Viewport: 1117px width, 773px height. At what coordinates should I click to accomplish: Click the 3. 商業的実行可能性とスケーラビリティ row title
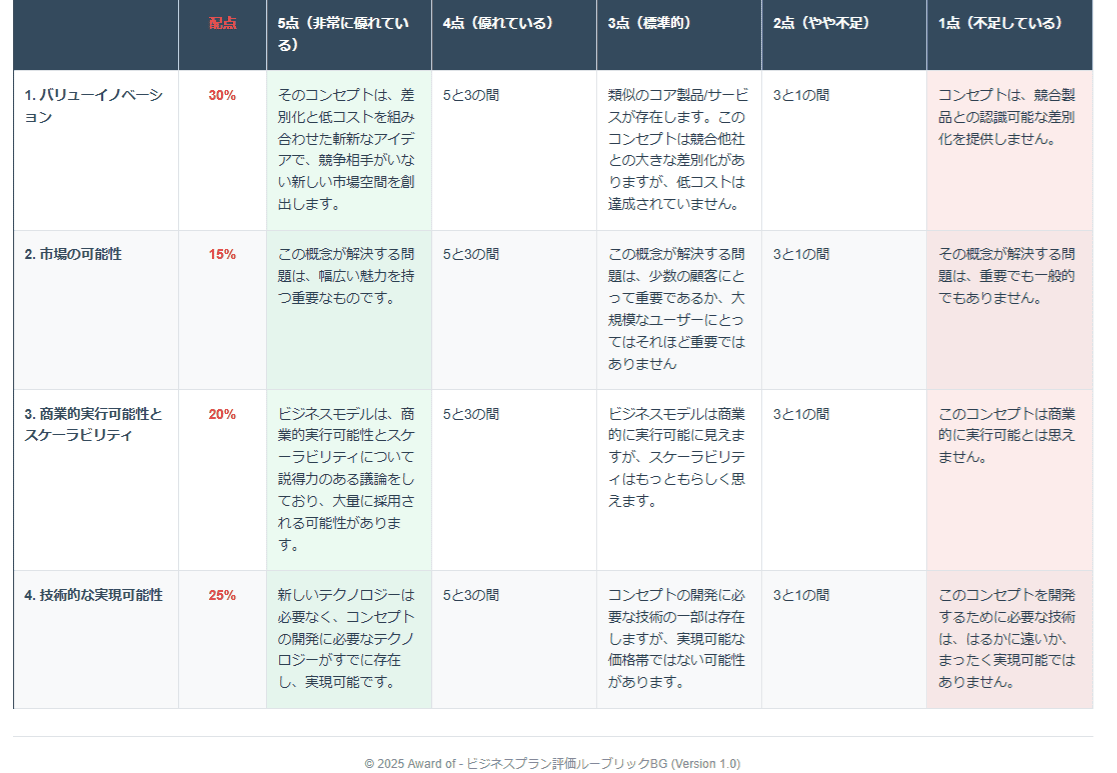pos(93,425)
